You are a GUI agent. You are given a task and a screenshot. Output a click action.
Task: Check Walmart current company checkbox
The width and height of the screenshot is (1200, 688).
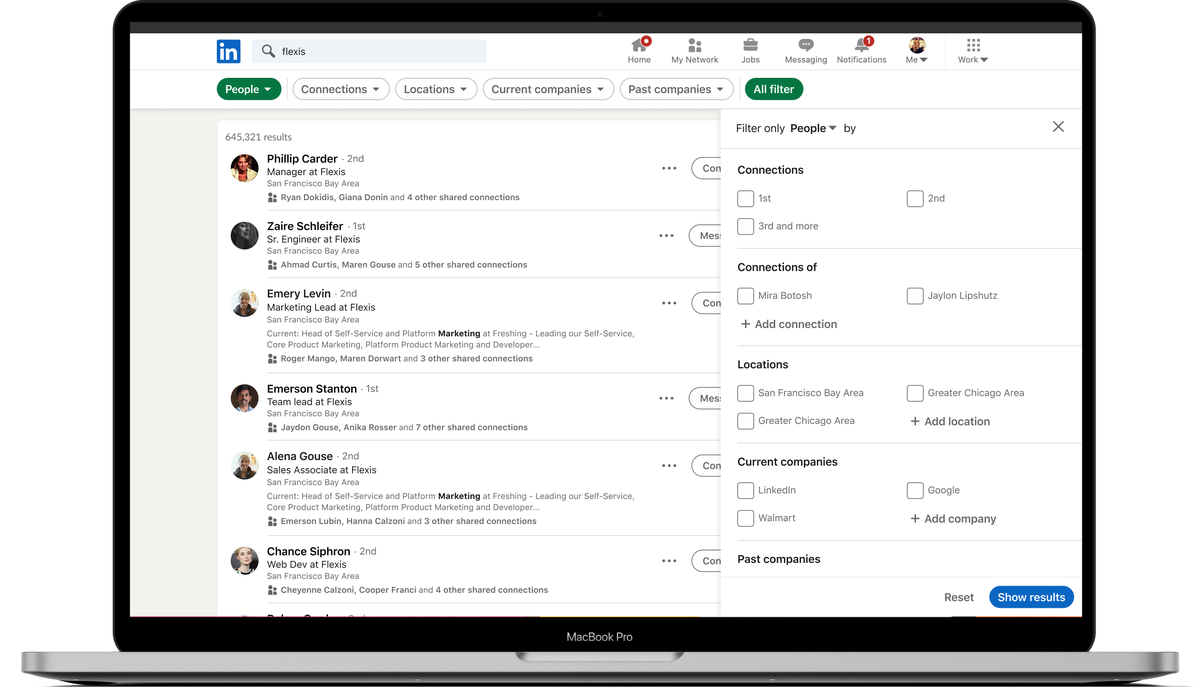pyautogui.click(x=745, y=518)
